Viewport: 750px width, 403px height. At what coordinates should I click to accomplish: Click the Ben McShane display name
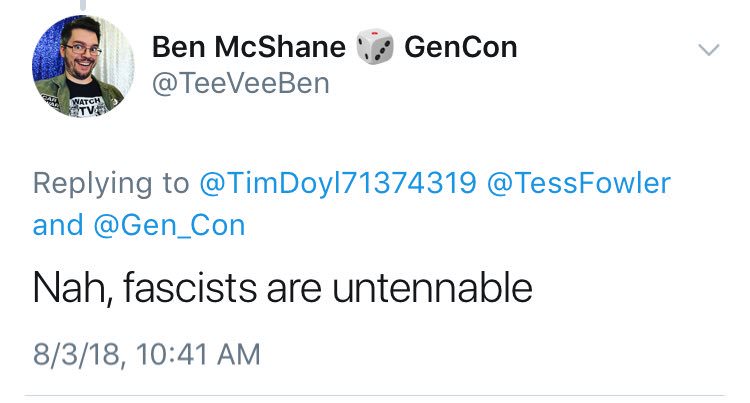(x=249, y=47)
